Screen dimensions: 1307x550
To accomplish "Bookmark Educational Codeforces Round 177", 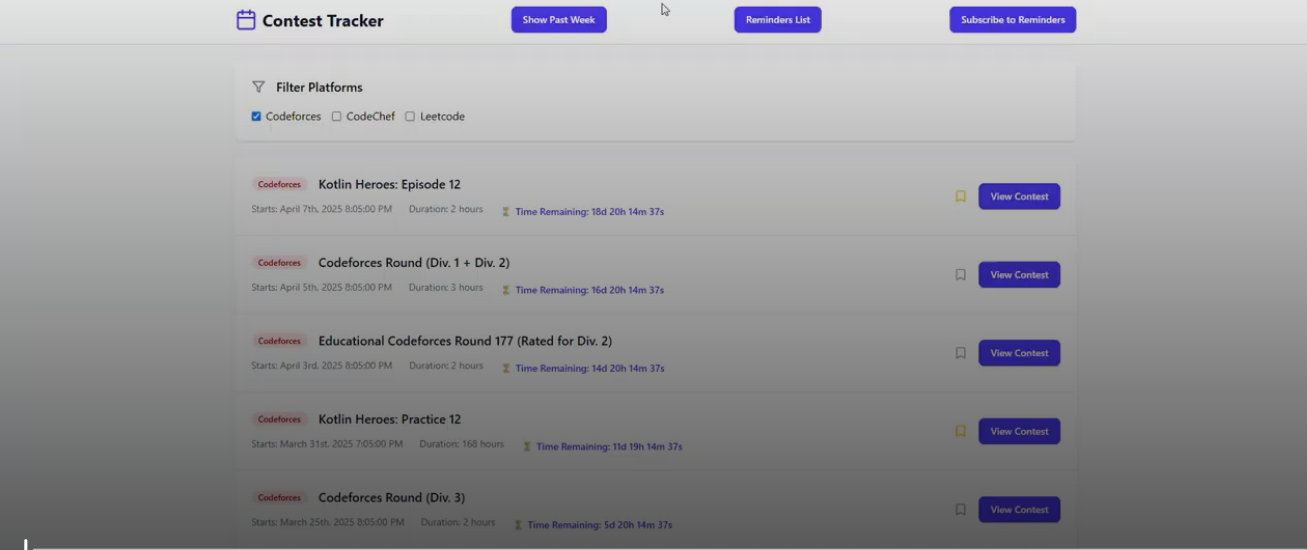I will tap(960, 353).
